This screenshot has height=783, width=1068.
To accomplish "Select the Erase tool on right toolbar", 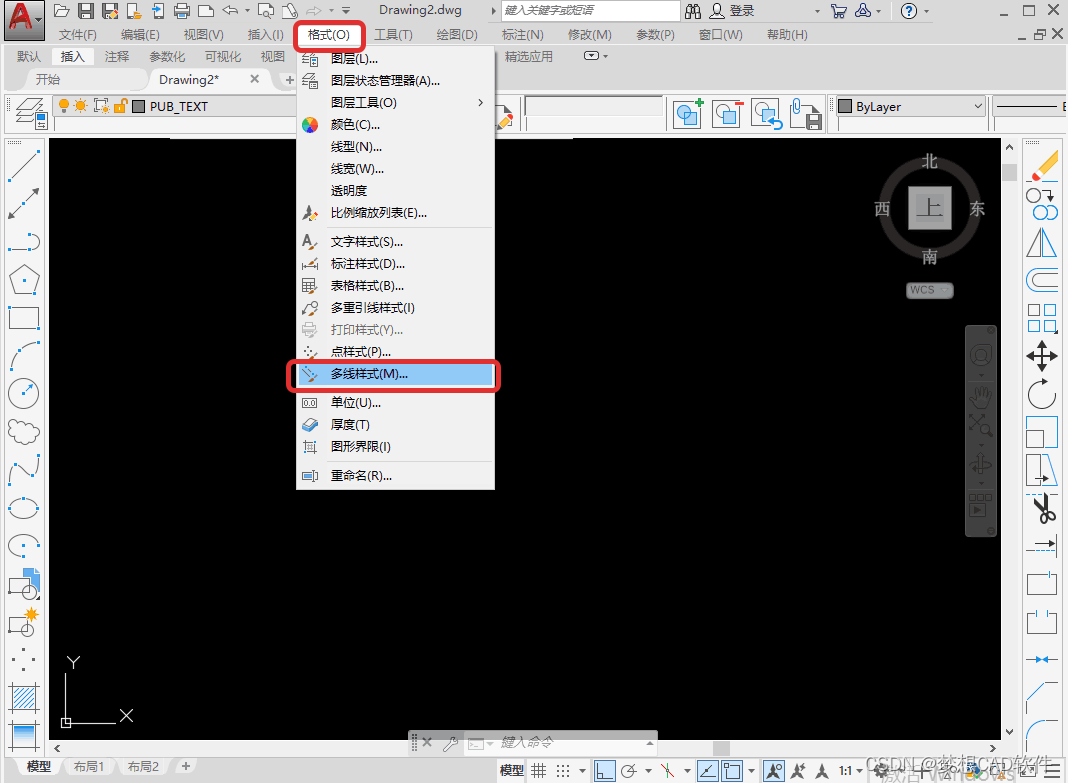I will coord(1042,166).
